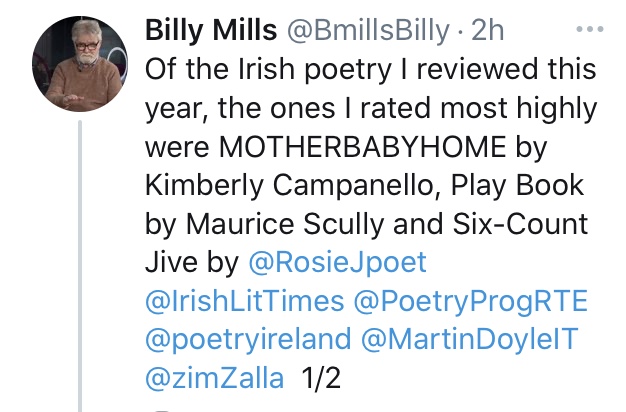Click the 1/2 thread counter text
626x412 pixels.
point(320,378)
